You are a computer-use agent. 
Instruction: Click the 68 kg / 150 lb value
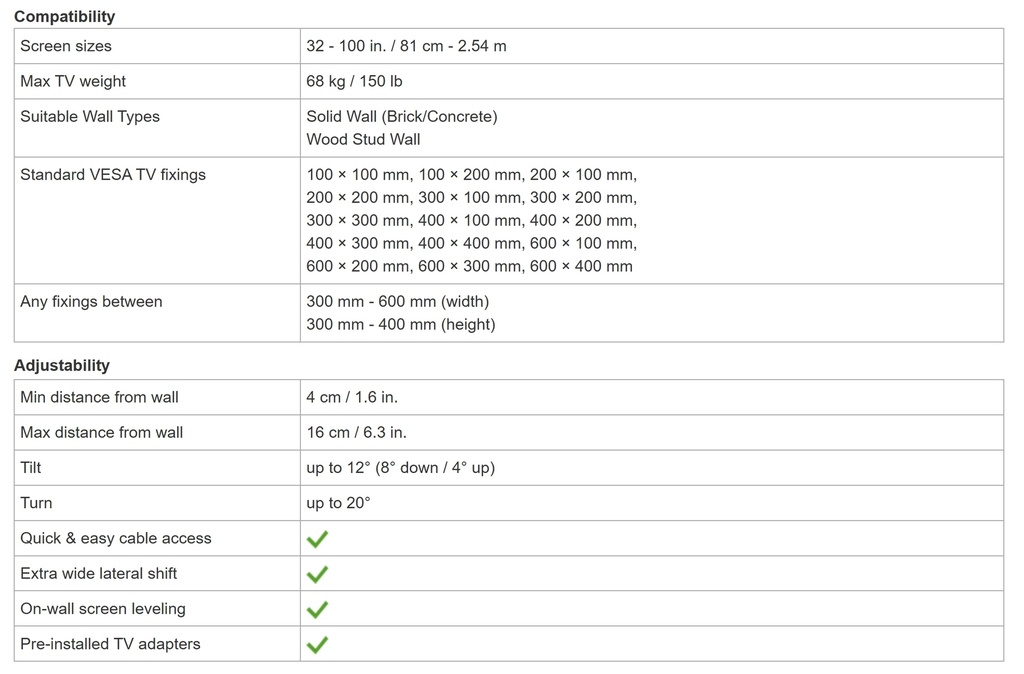(x=354, y=81)
